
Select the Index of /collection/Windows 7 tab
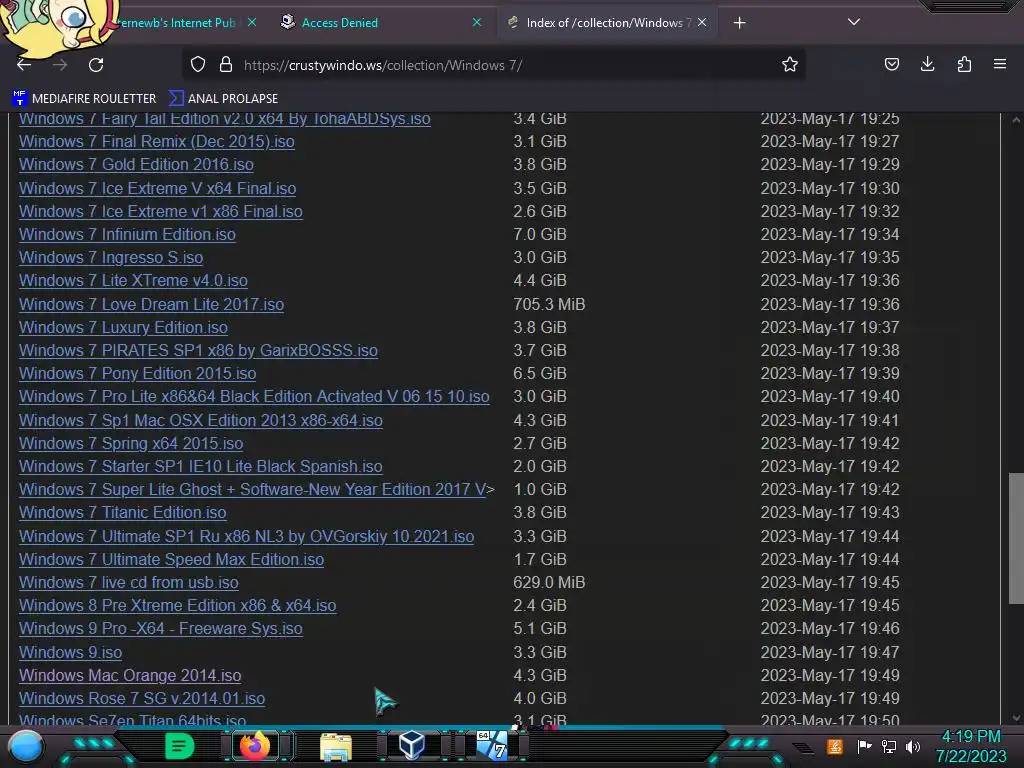click(607, 23)
